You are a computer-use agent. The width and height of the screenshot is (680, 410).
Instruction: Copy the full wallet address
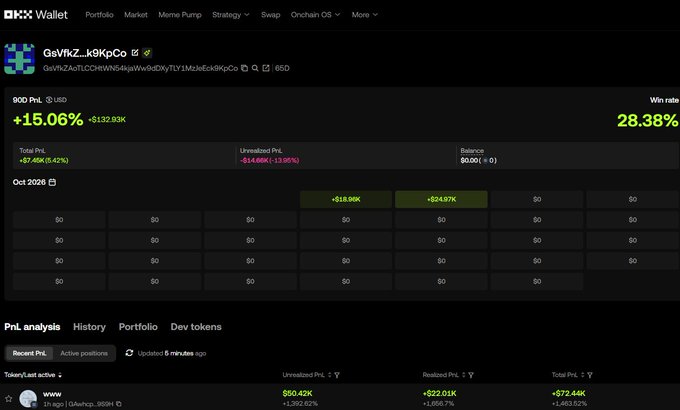[244, 68]
